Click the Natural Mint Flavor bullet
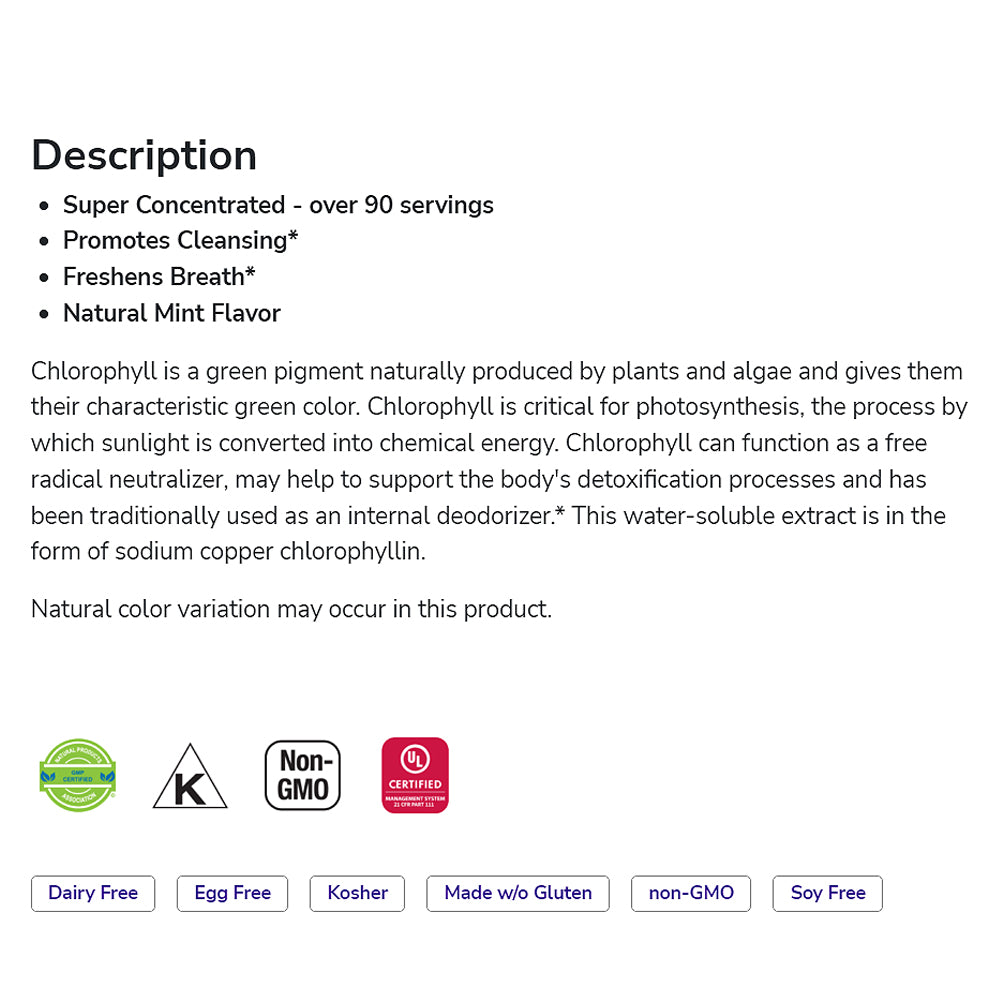 tap(171, 313)
